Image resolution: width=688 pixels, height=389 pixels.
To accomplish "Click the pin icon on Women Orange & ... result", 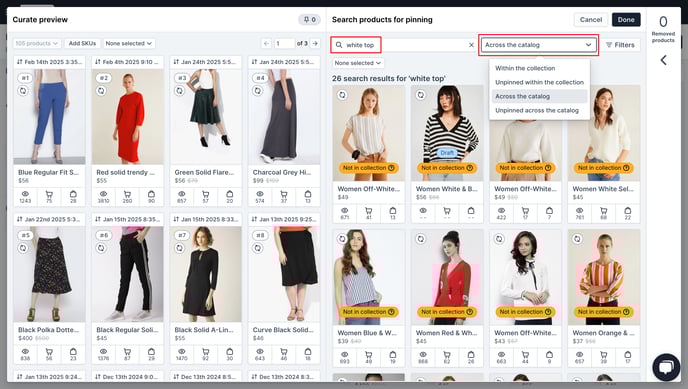I will coord(577,239).
